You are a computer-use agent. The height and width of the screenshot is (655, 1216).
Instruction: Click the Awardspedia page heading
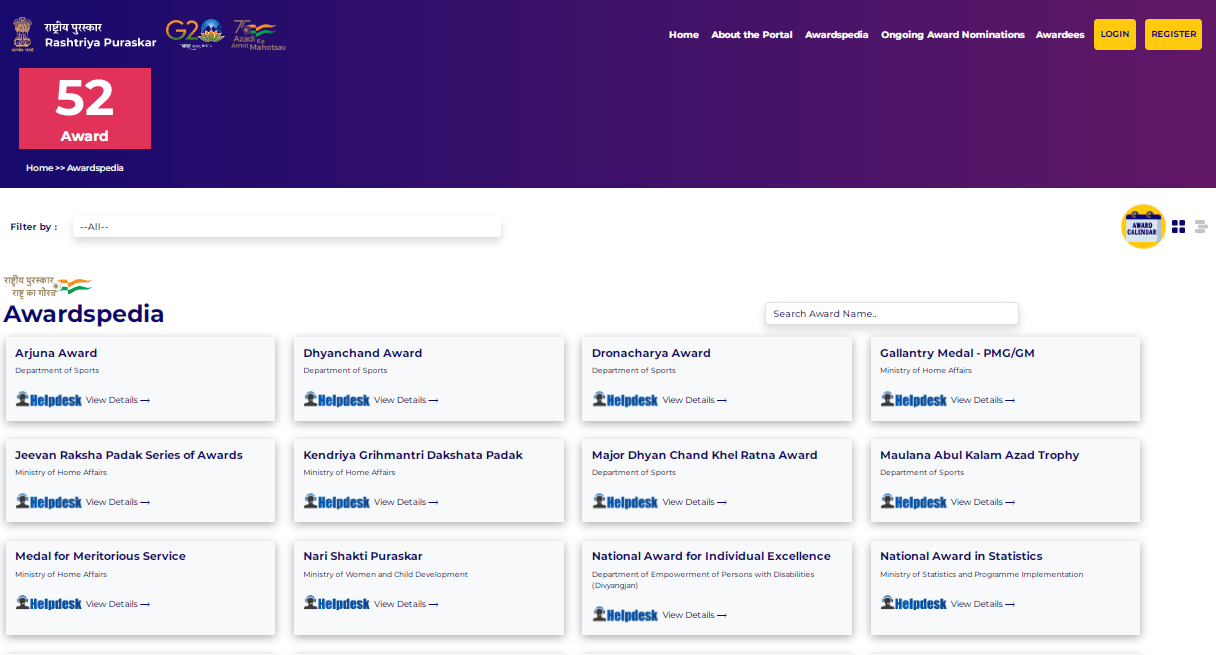84,314
